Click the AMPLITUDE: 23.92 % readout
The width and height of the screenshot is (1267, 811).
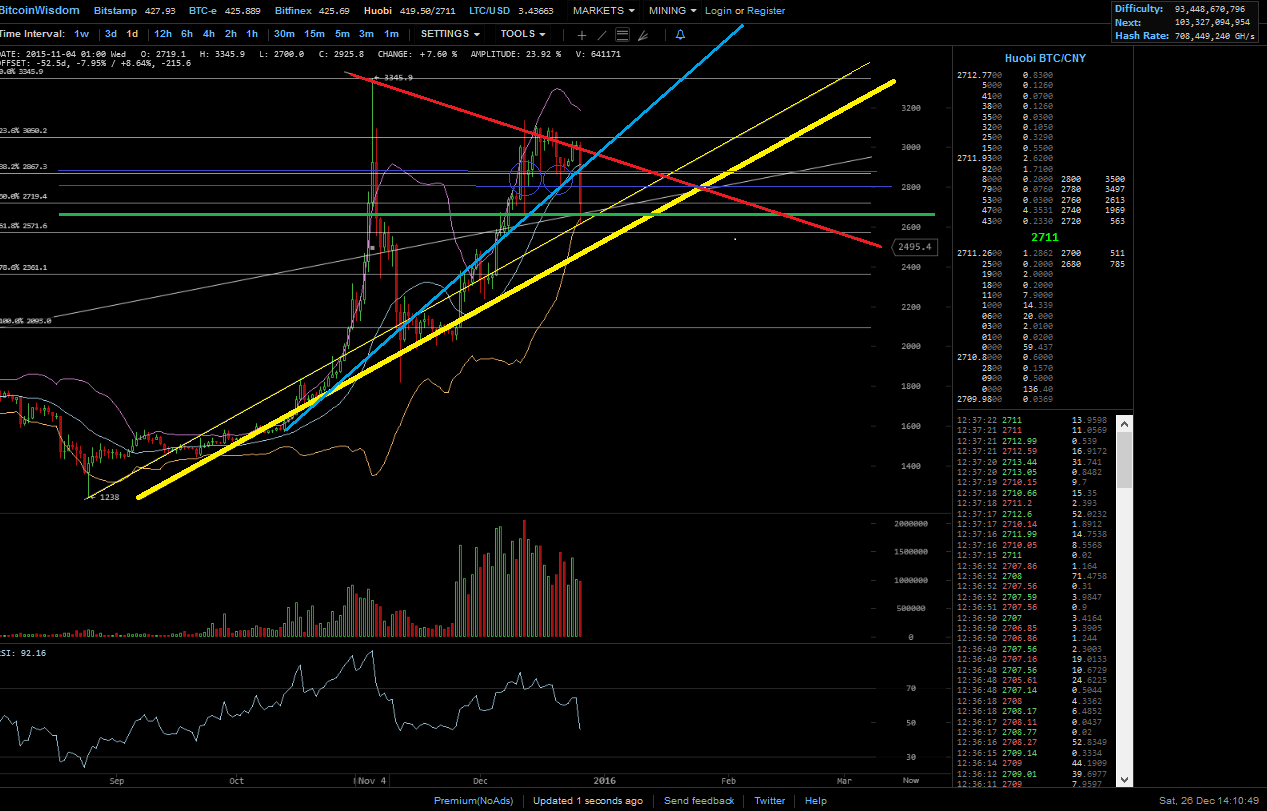(515, 54)
